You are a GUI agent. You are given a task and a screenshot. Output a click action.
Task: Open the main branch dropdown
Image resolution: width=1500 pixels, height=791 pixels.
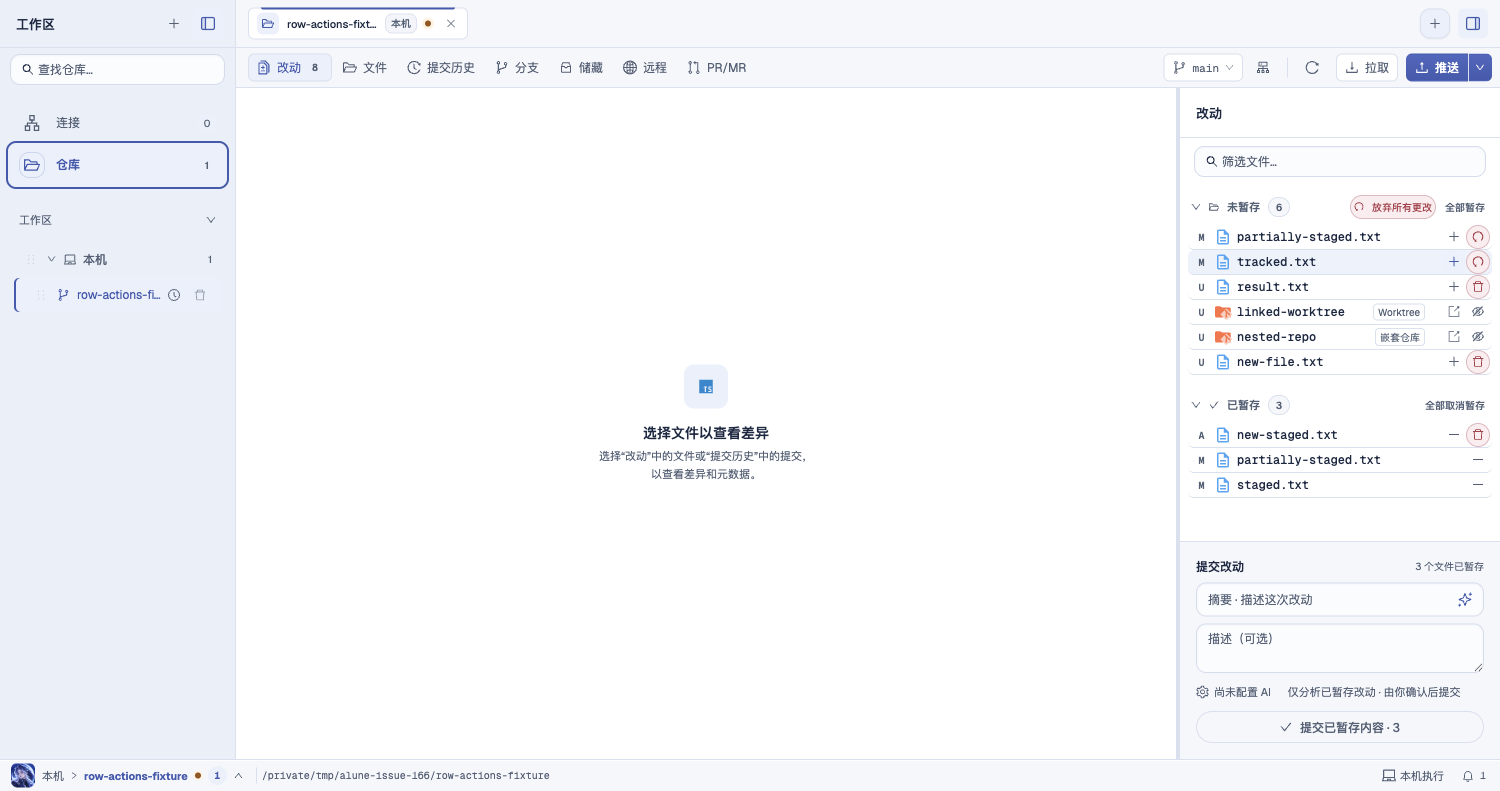pos(1203,68)
